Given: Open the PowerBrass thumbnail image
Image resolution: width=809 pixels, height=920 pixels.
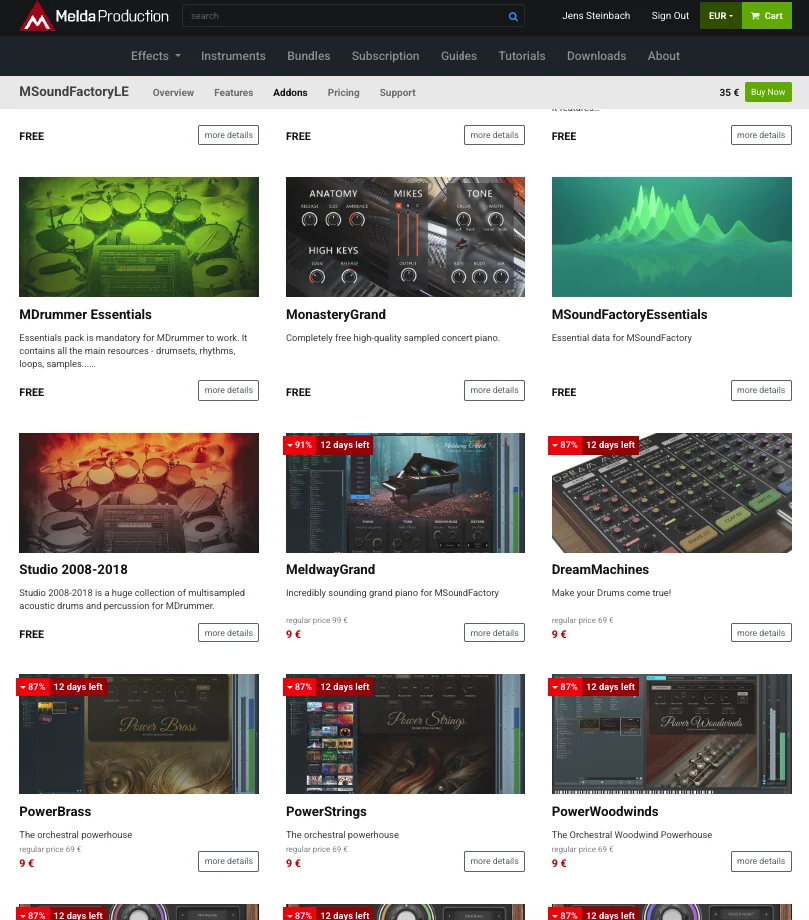Looking at the screenshot, I should tap(139, 734).
